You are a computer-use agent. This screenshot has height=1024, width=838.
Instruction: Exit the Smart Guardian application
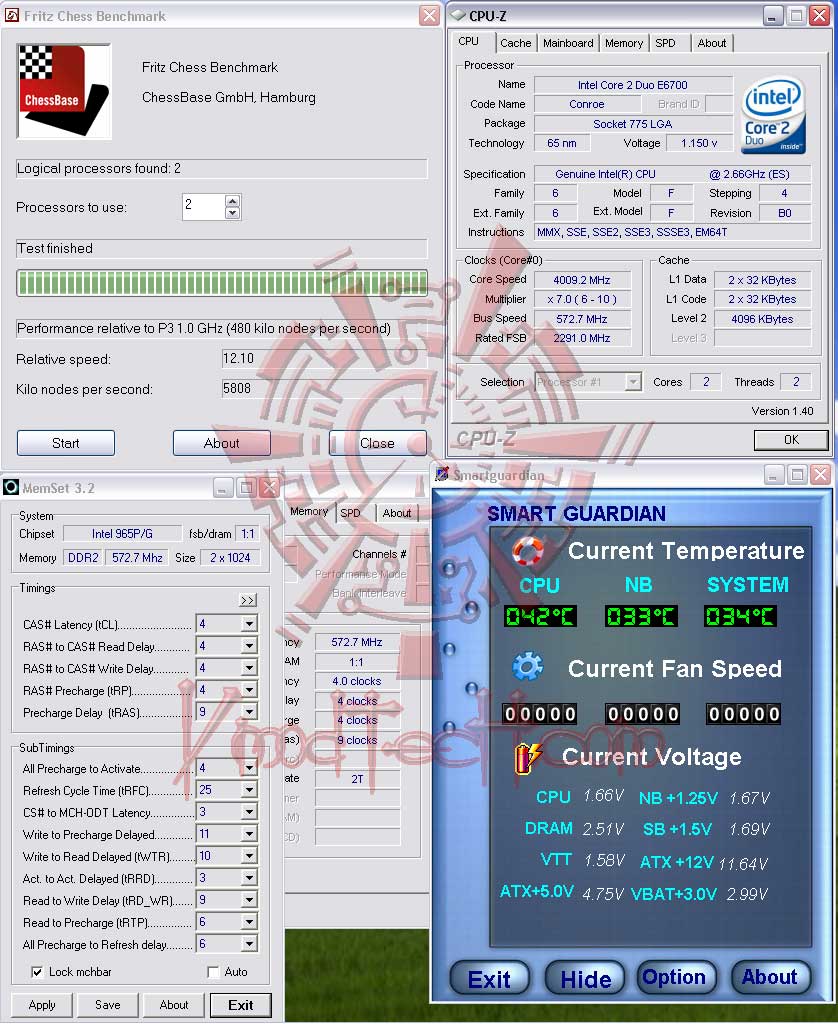pos(489,979)
